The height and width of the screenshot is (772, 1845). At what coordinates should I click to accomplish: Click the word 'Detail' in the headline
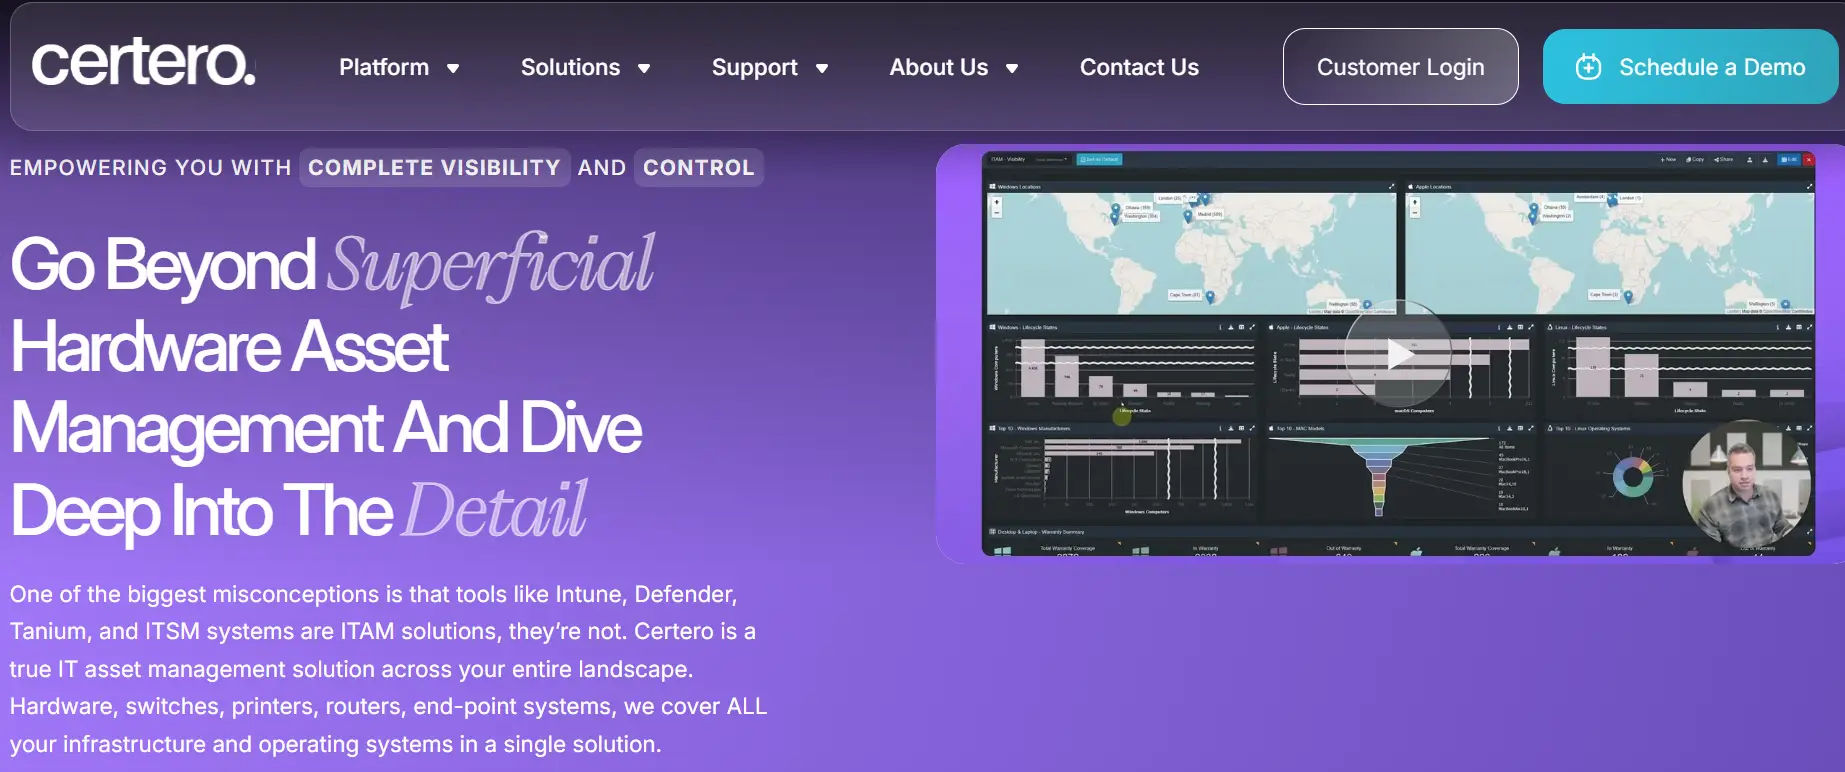(495, 510)
